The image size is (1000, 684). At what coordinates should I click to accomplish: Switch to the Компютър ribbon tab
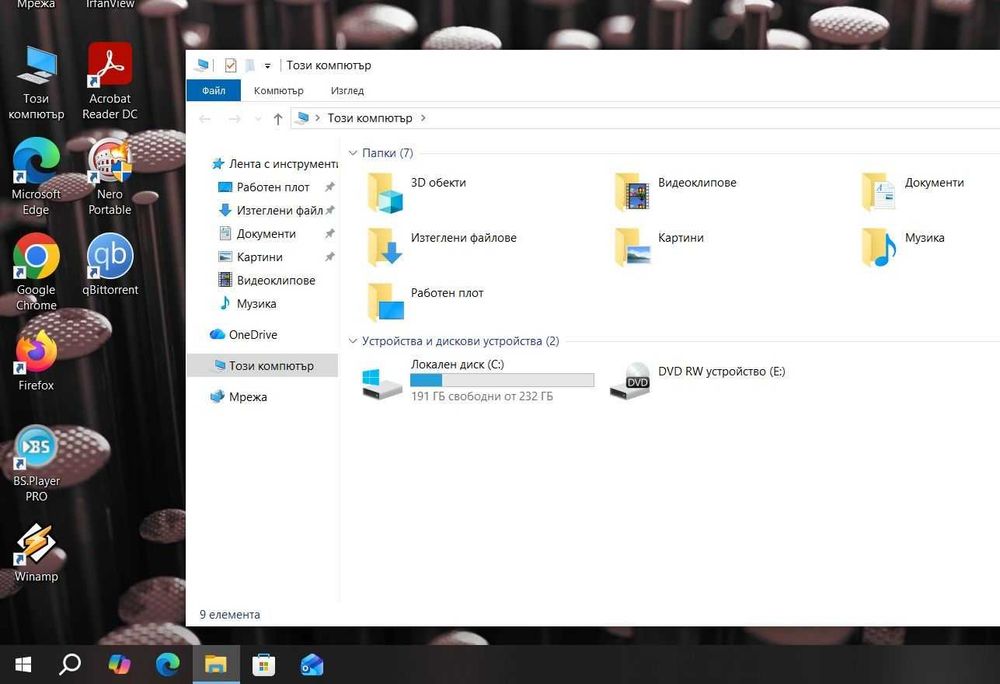tap(279, 91)
